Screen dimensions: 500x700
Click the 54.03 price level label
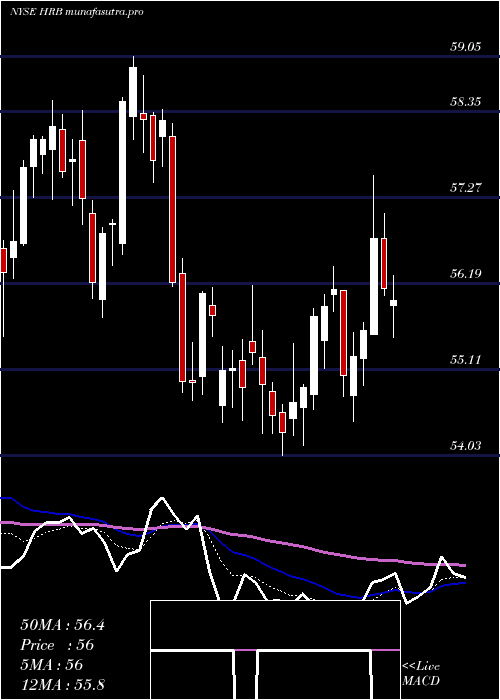click(465, 445)
